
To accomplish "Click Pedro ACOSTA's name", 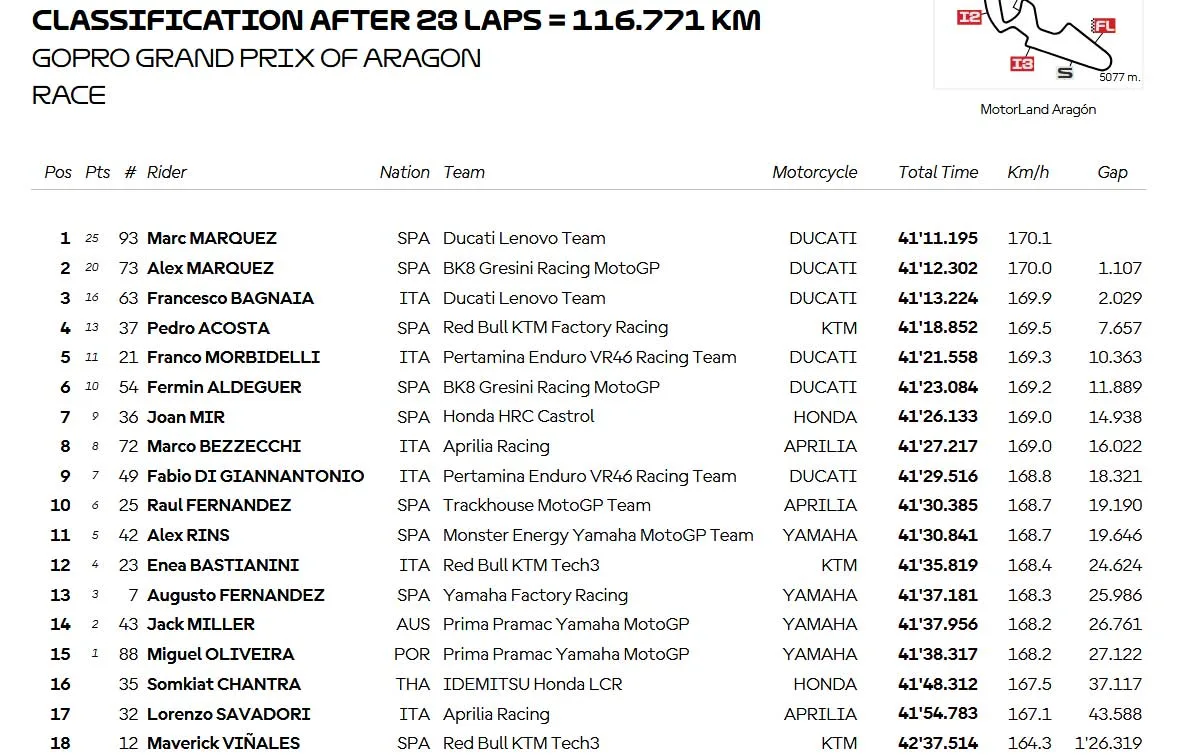I will [208, 328].
